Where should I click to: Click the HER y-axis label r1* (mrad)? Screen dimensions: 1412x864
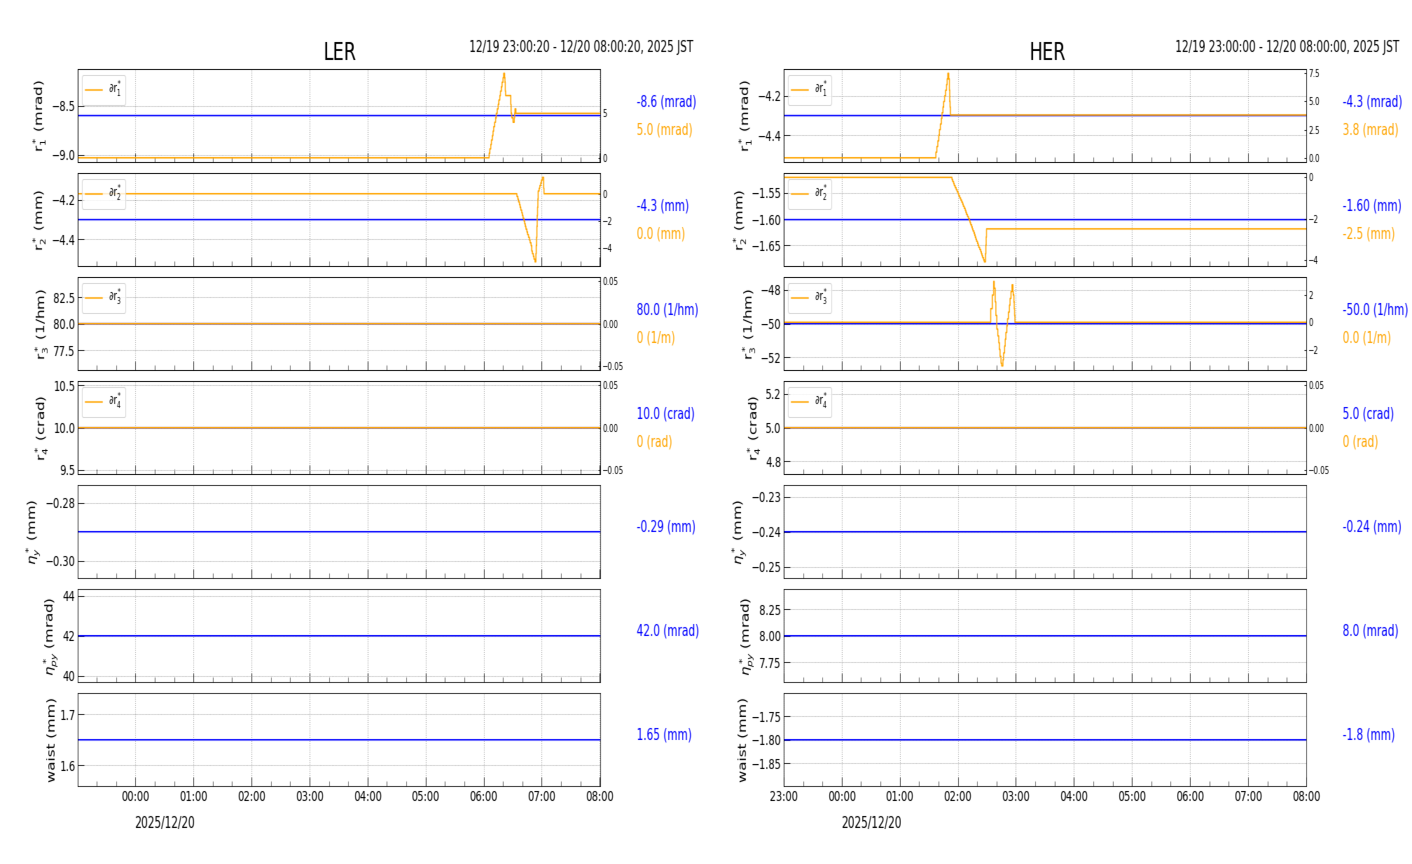tap(745, 116)
